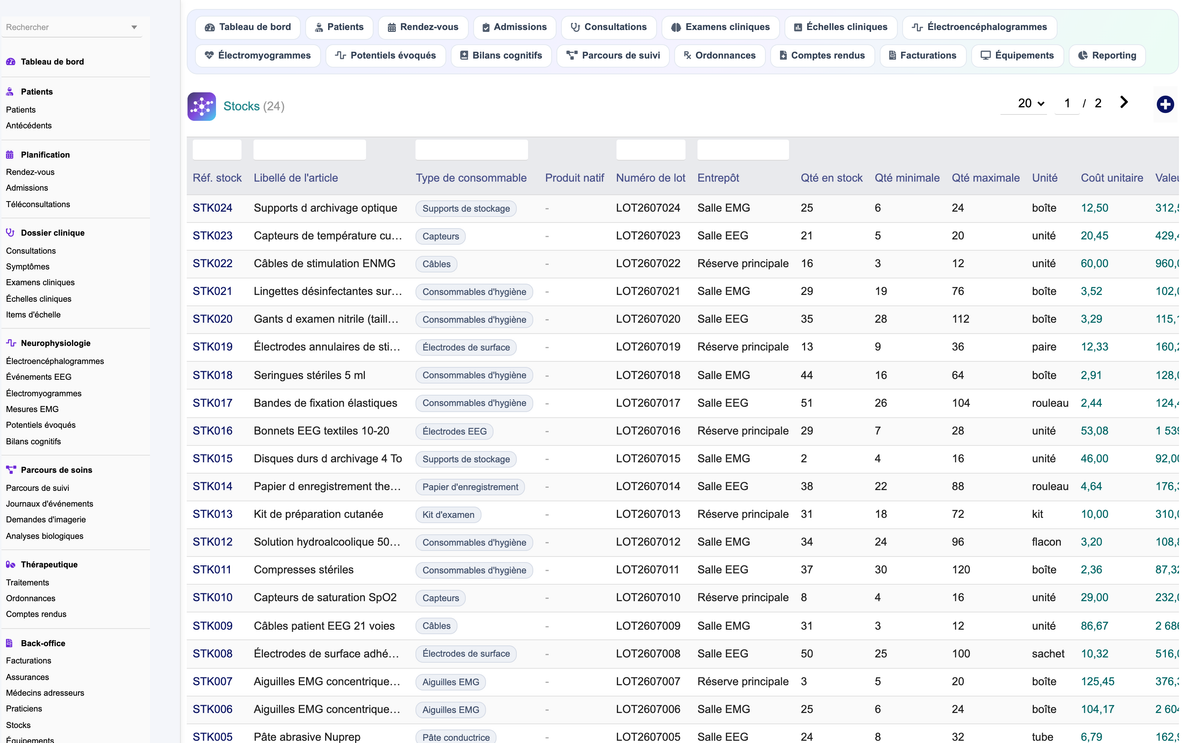Click the Planification calendar icon in sidebar
Screen dimensions: 1200x743
pyautogui.click(x=11, y=155)
